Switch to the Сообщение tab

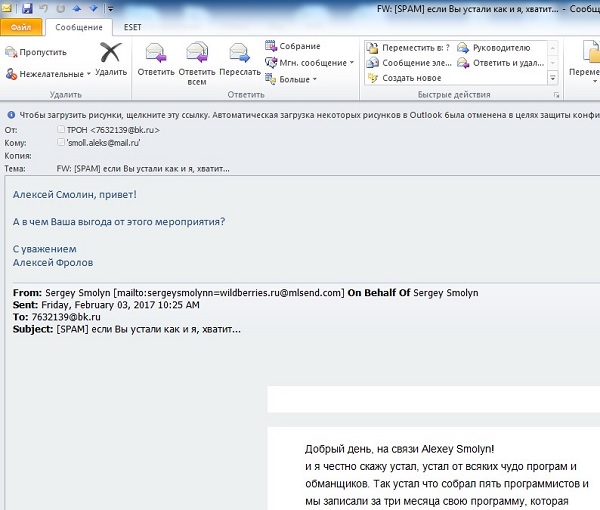coord(79,27)
